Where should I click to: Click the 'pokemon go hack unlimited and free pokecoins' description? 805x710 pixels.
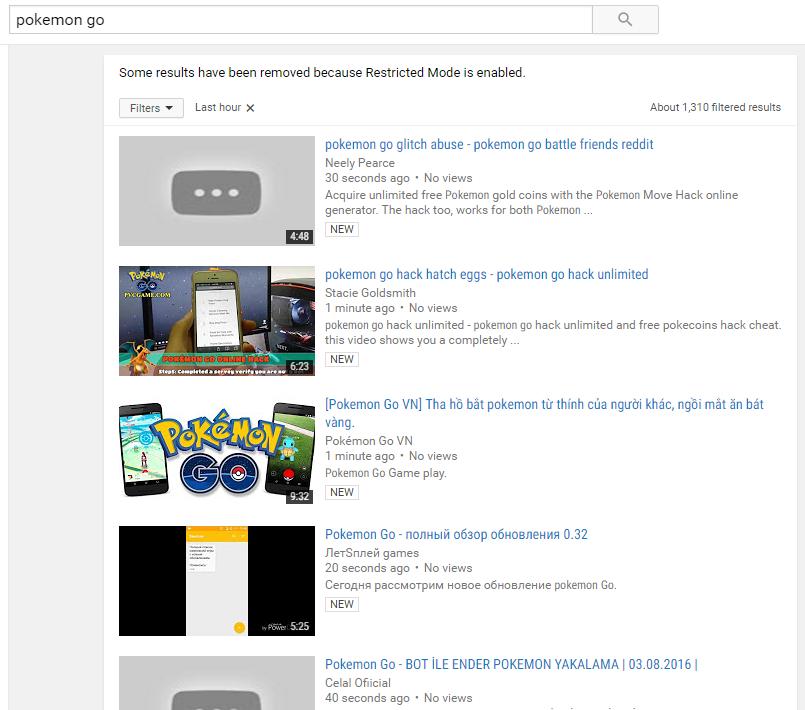click(x=553, y=332)
